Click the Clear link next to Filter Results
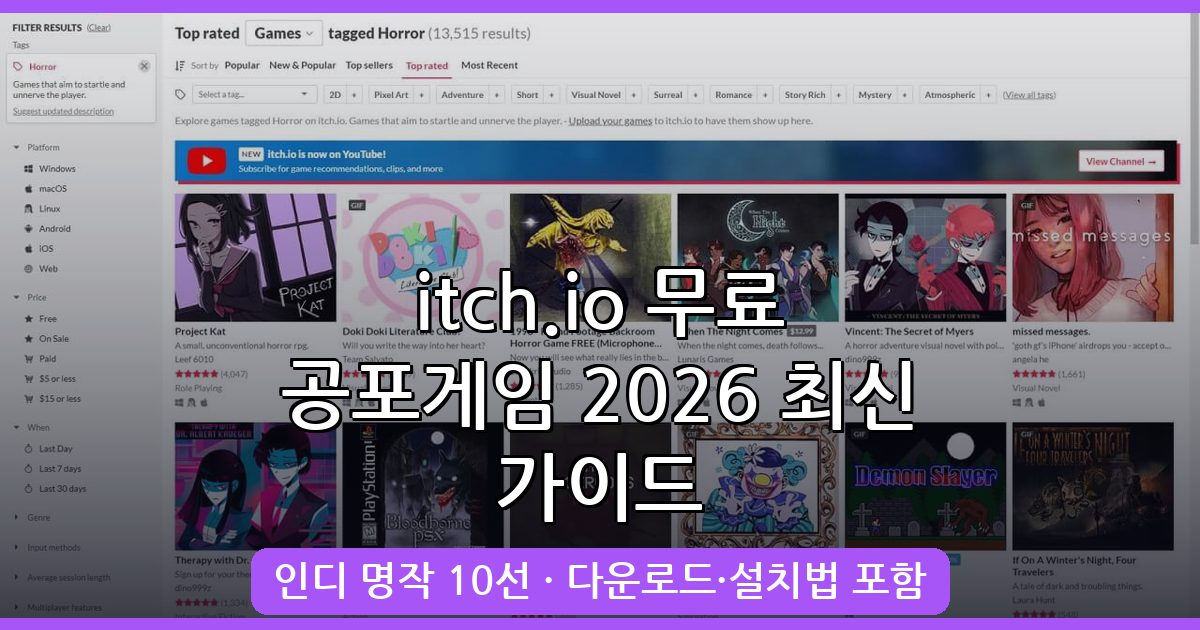The image size is (1200, 630). pos(99,27)
